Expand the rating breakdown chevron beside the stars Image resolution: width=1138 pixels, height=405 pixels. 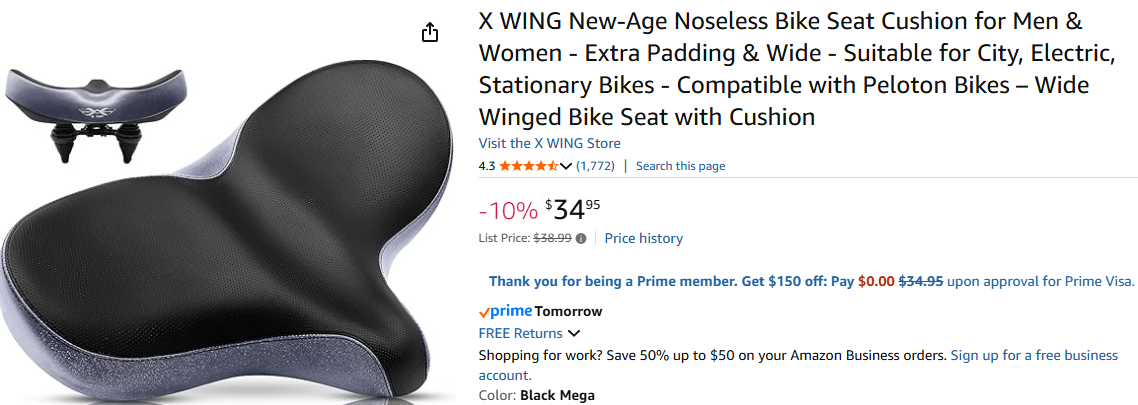(567, 166)
